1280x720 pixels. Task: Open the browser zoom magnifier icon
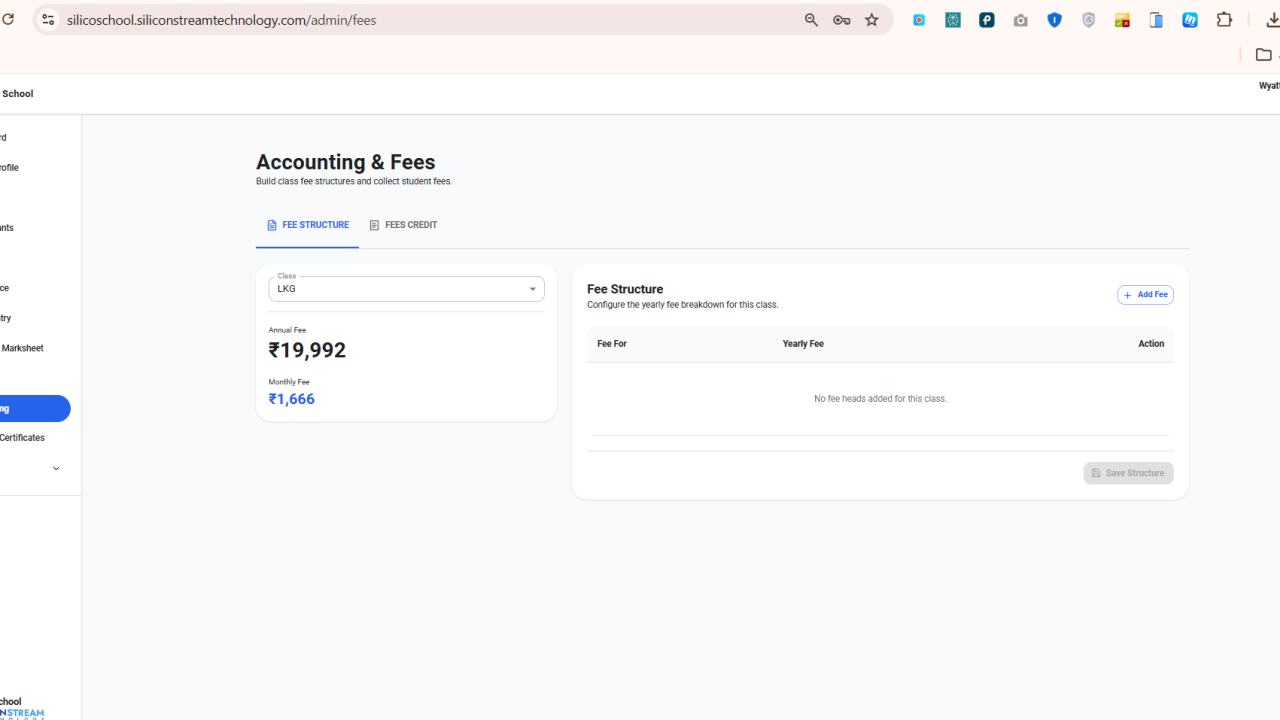click(811, 20)
